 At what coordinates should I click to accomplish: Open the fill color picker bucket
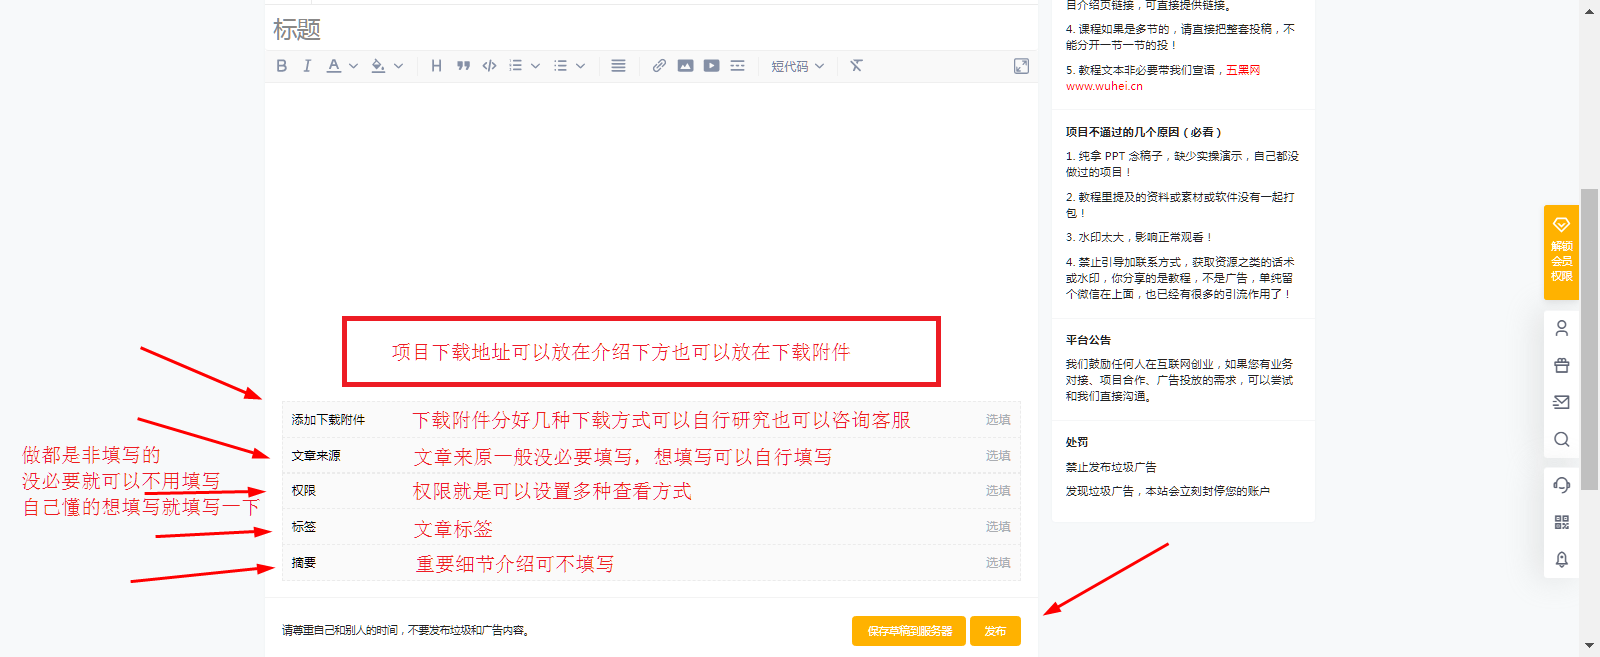coord(378,66)
